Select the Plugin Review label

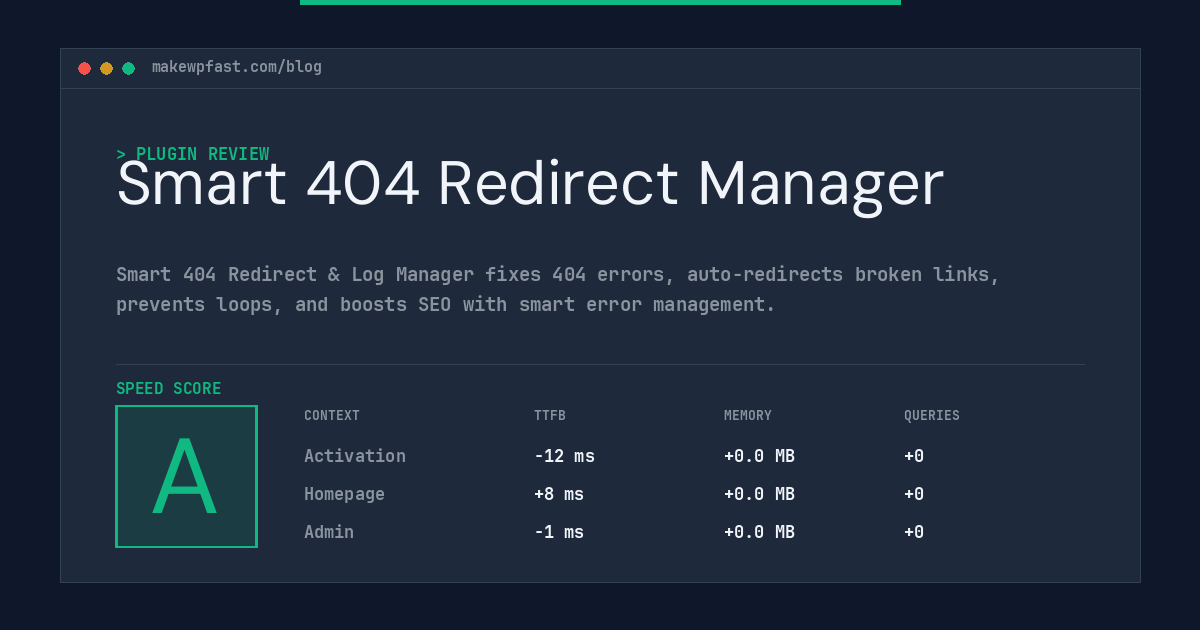[193, 154]
